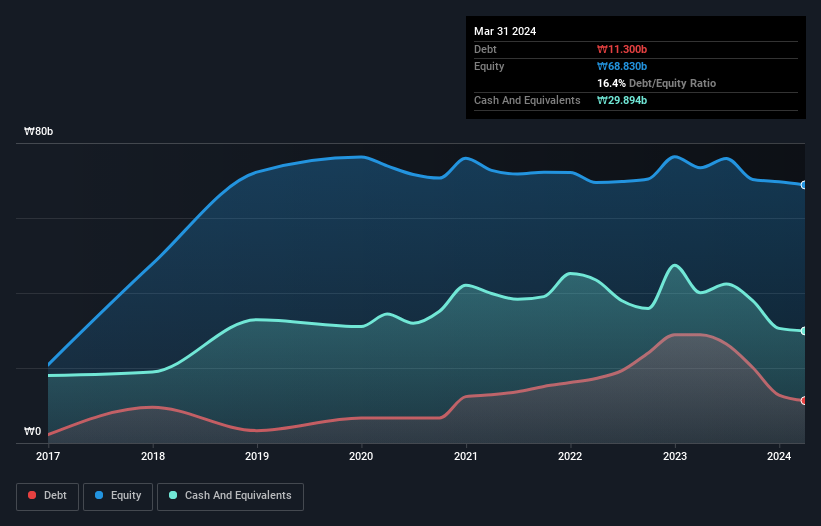The height and width of the screenshot is (526, 821).
Task: Select the 2024 x-axis label
Action: point(779,456)
